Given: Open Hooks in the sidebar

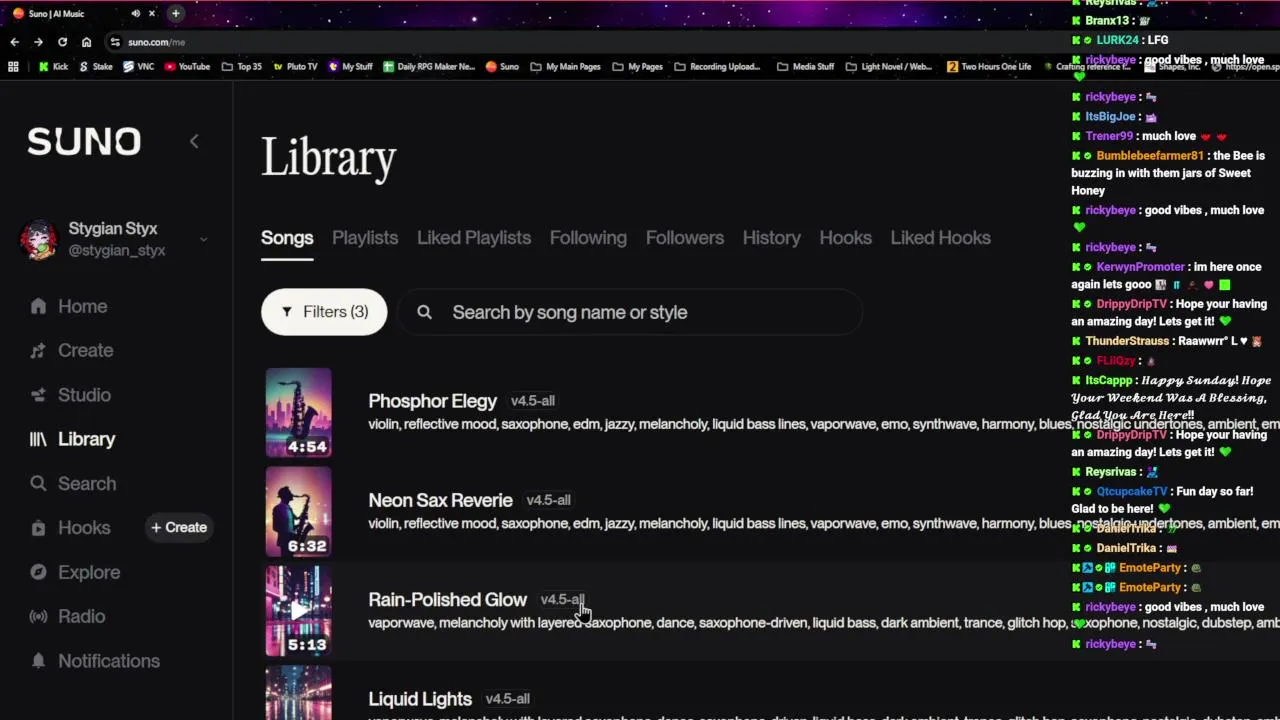Looking at the screenshot, I should (x=84, y=527).
